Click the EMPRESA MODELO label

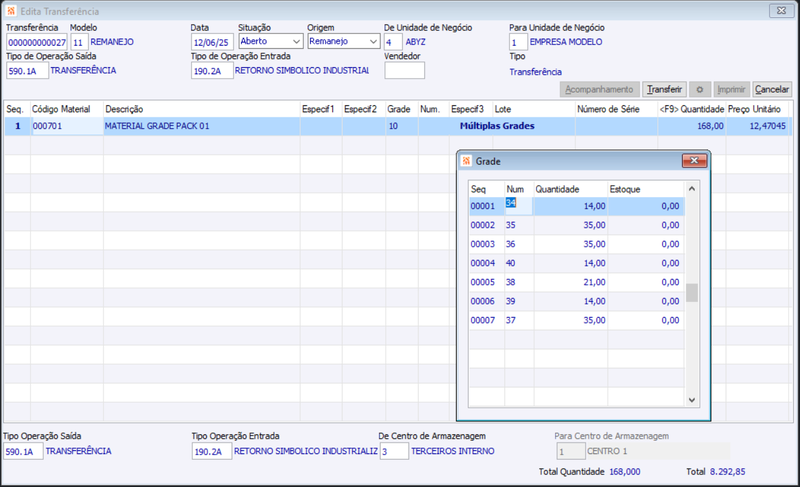tap(566, 42)
